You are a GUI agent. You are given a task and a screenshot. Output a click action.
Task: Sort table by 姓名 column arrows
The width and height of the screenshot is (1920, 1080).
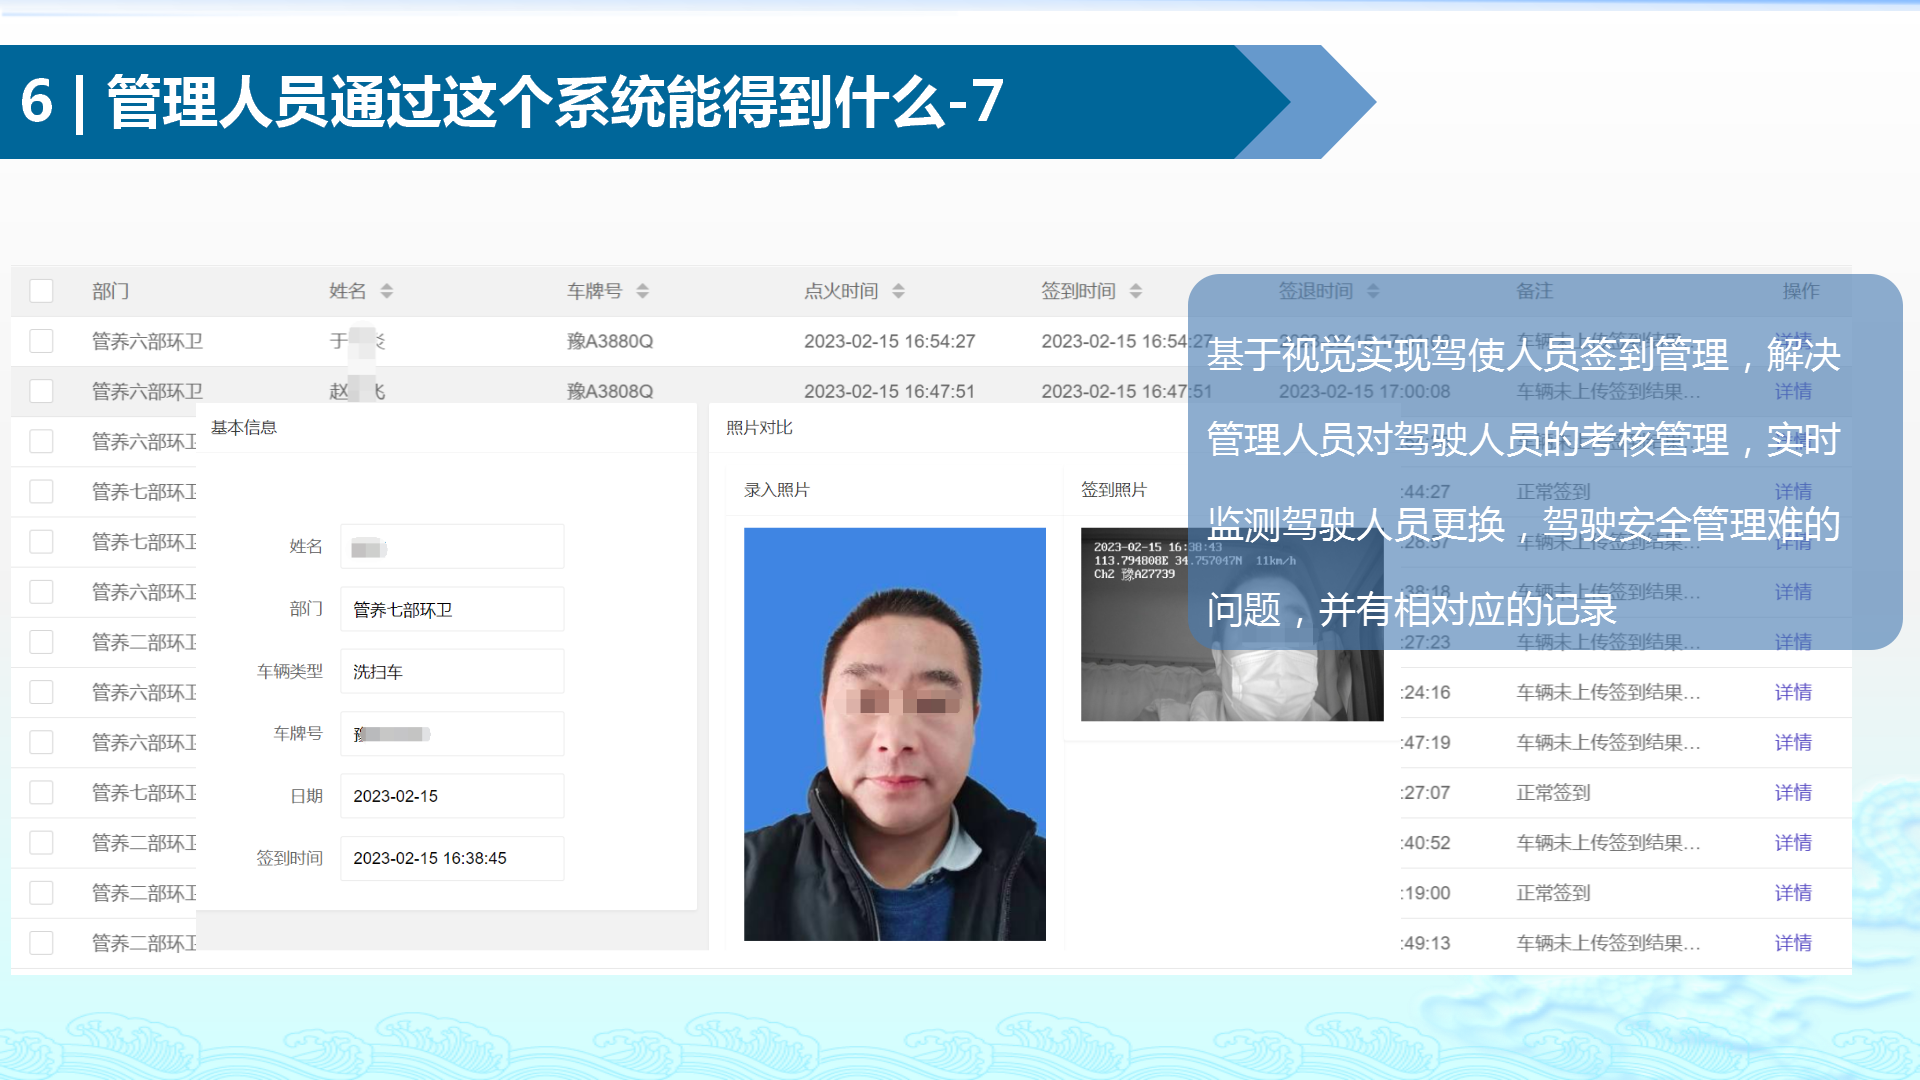(387, 291)
